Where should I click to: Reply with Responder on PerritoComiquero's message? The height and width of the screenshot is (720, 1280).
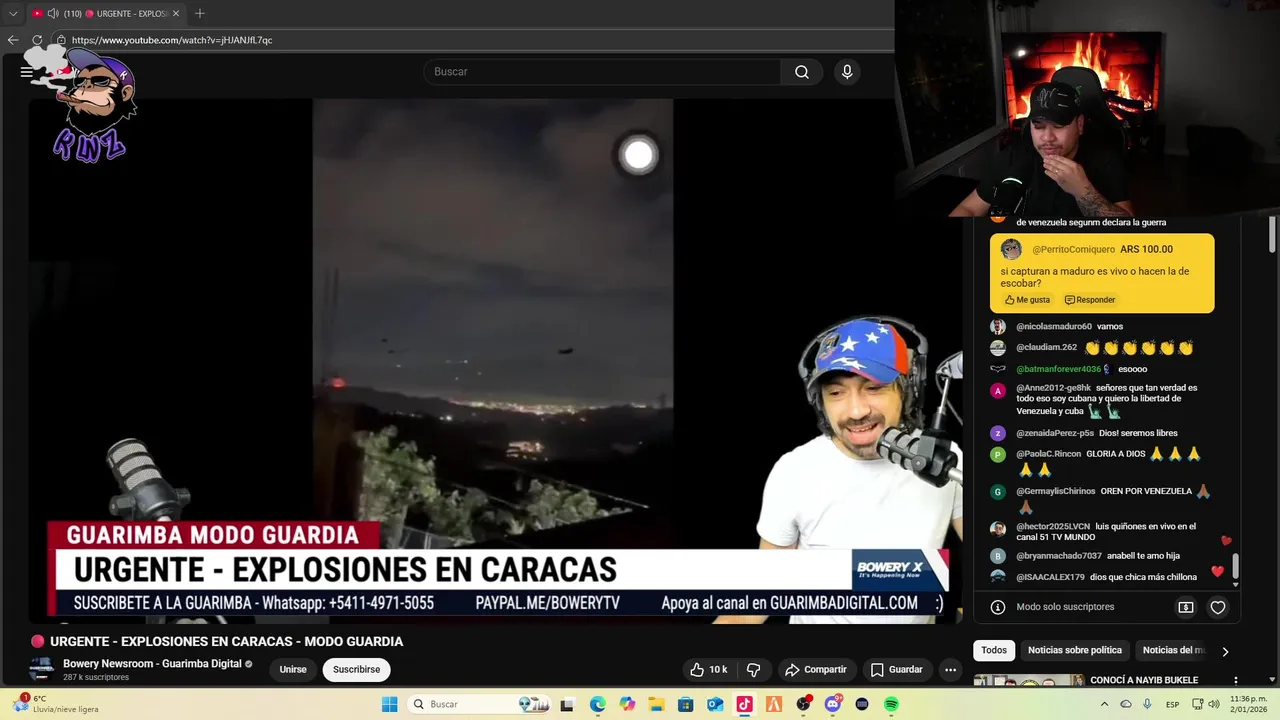1090,300
